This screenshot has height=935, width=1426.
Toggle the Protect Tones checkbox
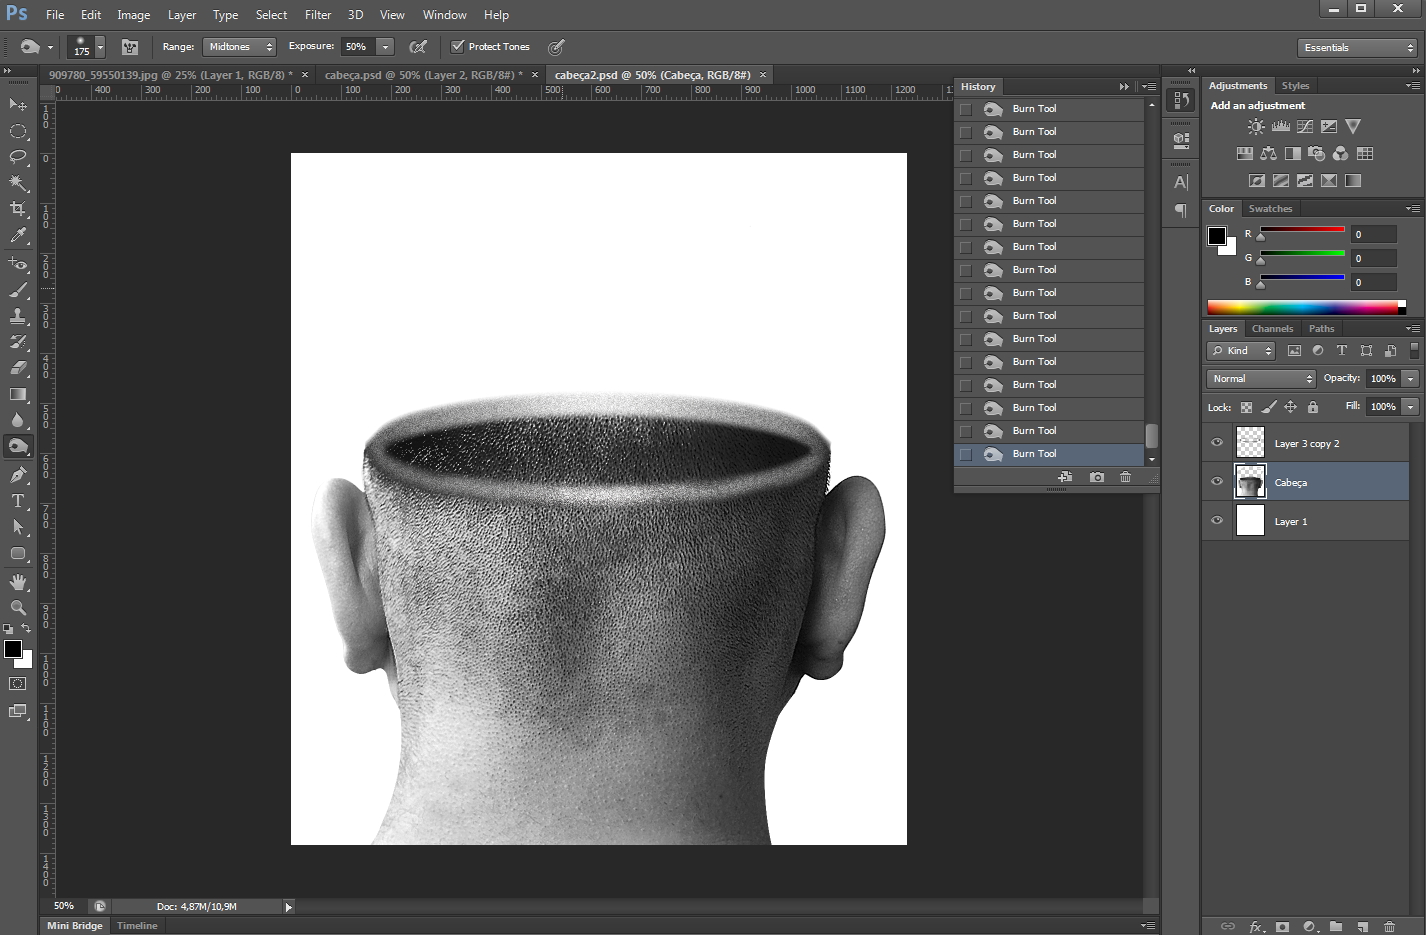click(x=458, y=46)
